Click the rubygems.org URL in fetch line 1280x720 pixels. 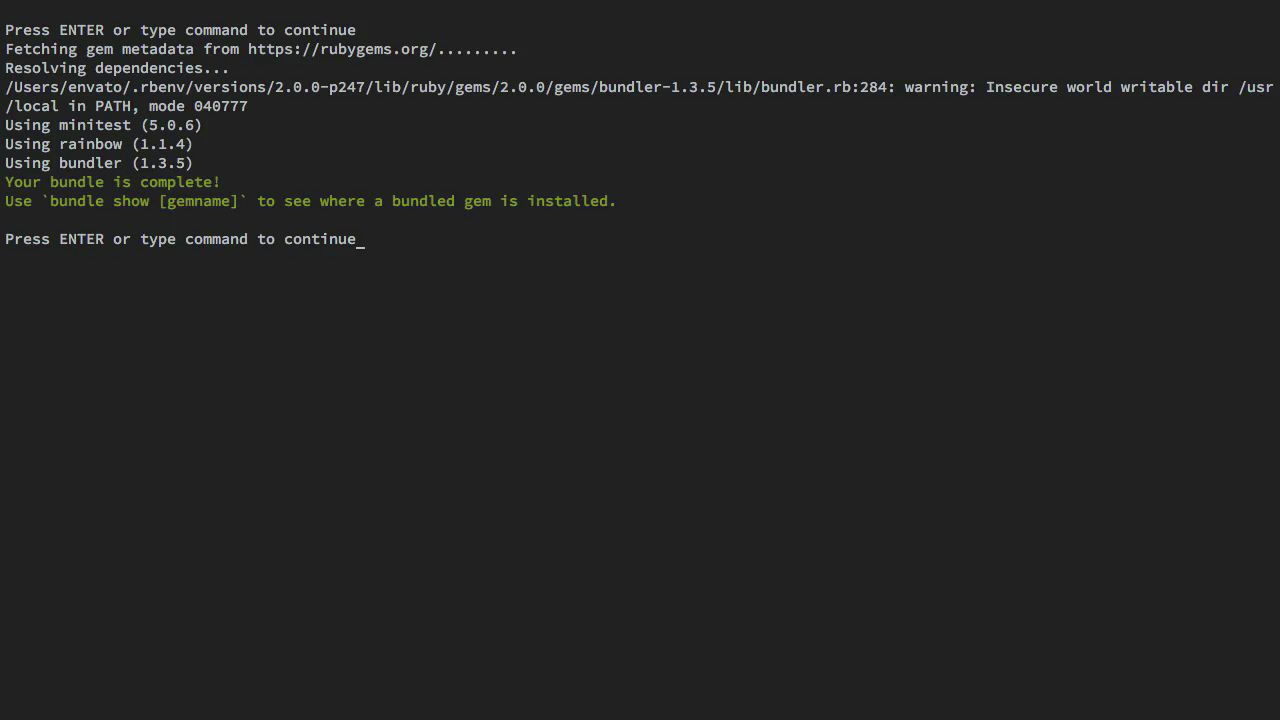[x=342, y=49]
